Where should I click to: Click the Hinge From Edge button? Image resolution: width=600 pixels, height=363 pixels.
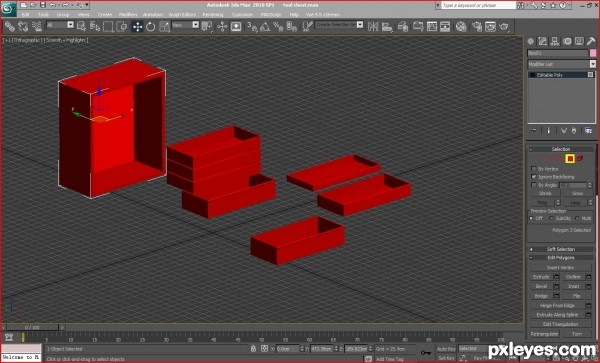[x=557, y=305]
